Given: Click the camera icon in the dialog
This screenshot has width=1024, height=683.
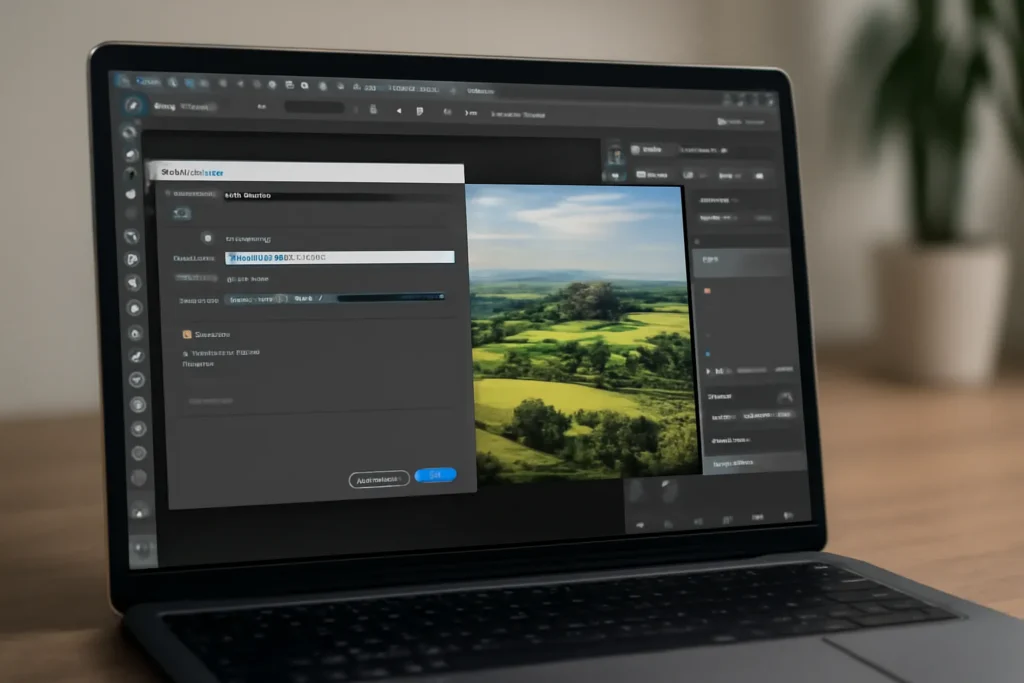Looking at the screenshot, I should (x=181, y=213).
